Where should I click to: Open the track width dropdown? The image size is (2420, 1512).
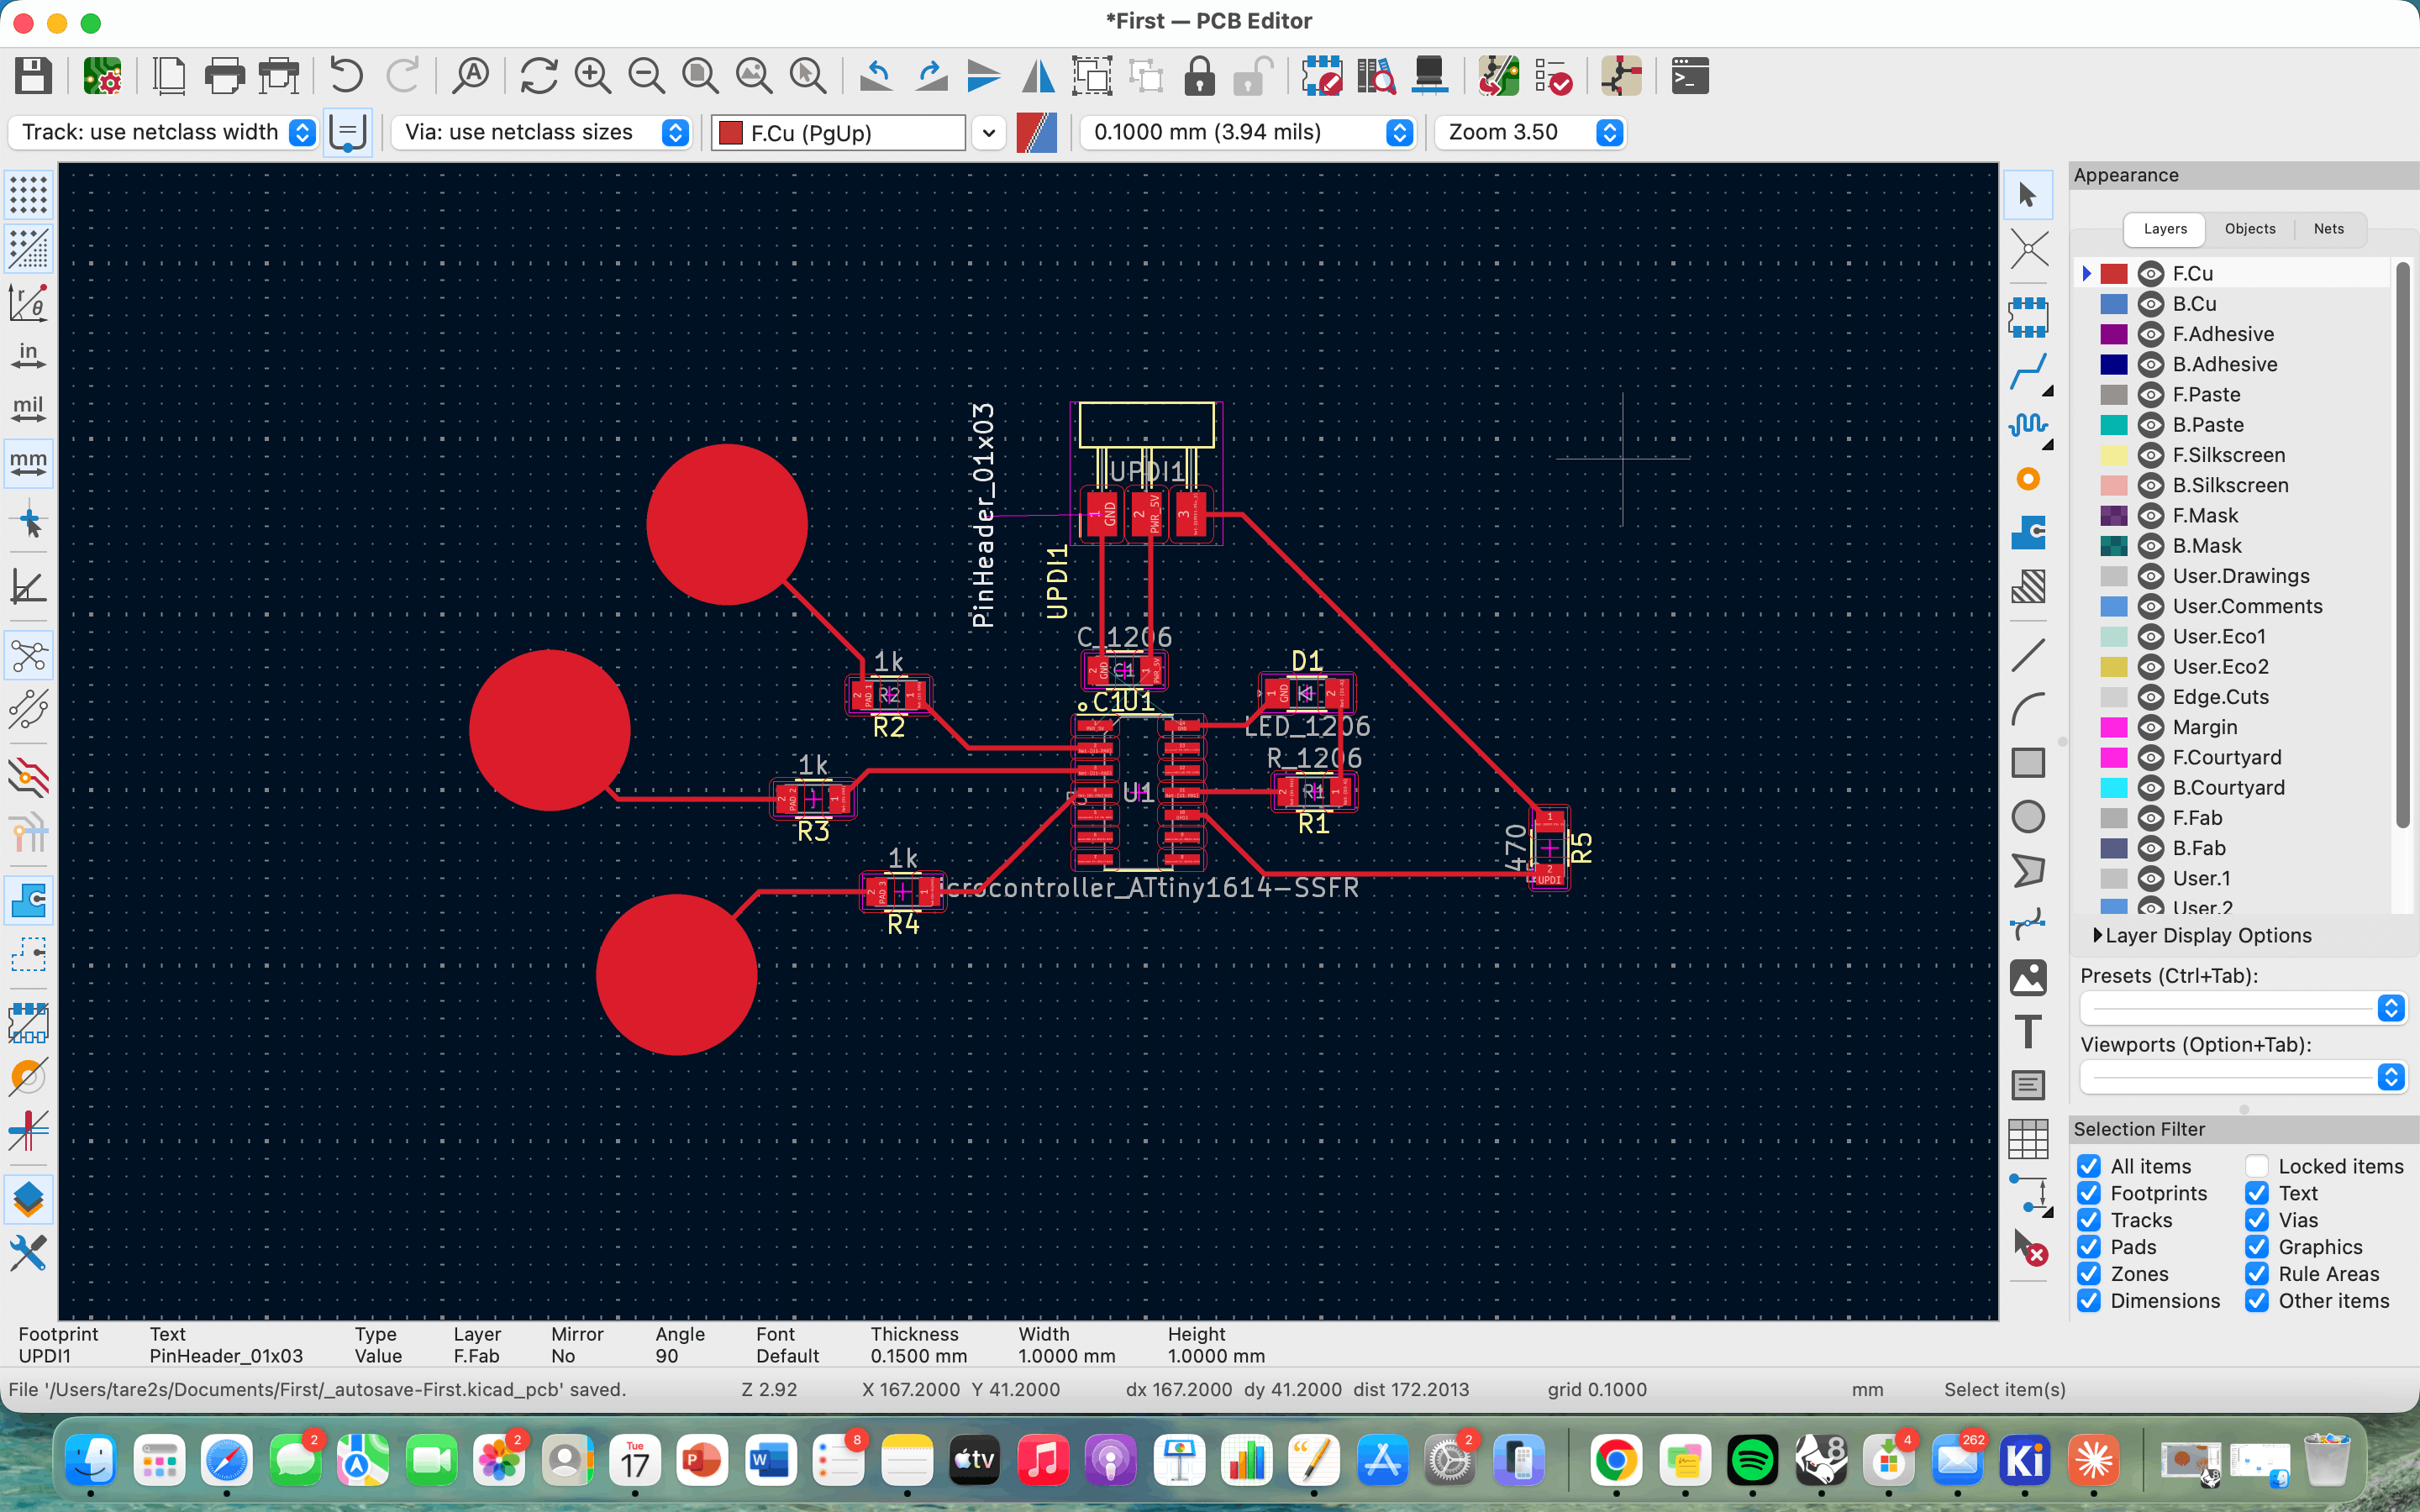[x=302, y=132]
